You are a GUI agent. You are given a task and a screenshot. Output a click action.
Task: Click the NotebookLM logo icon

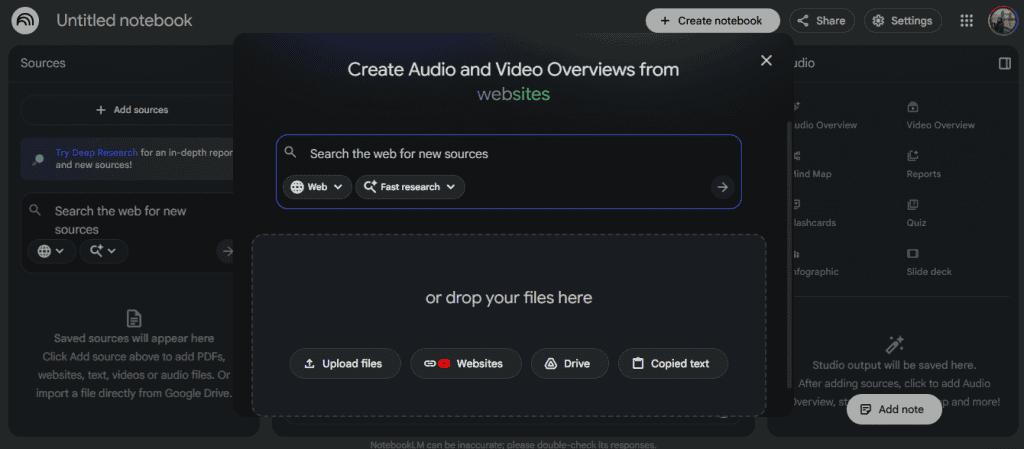tap(27, 20)
